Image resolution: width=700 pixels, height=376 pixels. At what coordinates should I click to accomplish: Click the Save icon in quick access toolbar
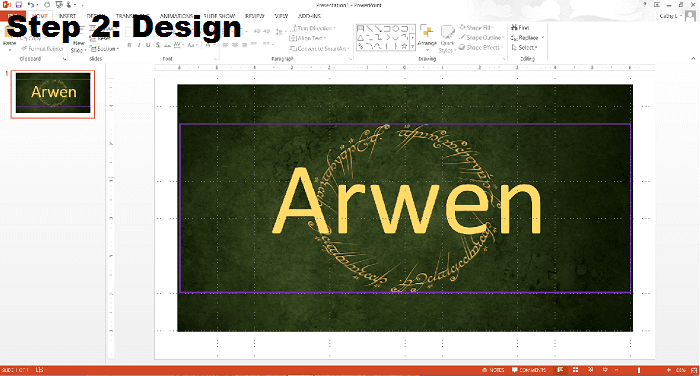(19, 5)
